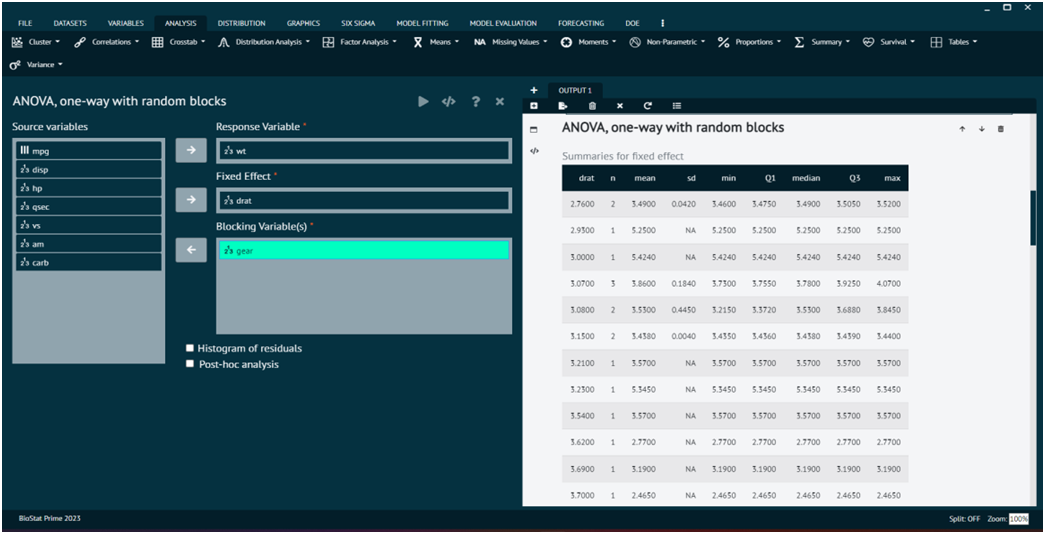Switch to the GRAPHICS tab
This screenshot has width=1045, height=534.
click(303, 23)
